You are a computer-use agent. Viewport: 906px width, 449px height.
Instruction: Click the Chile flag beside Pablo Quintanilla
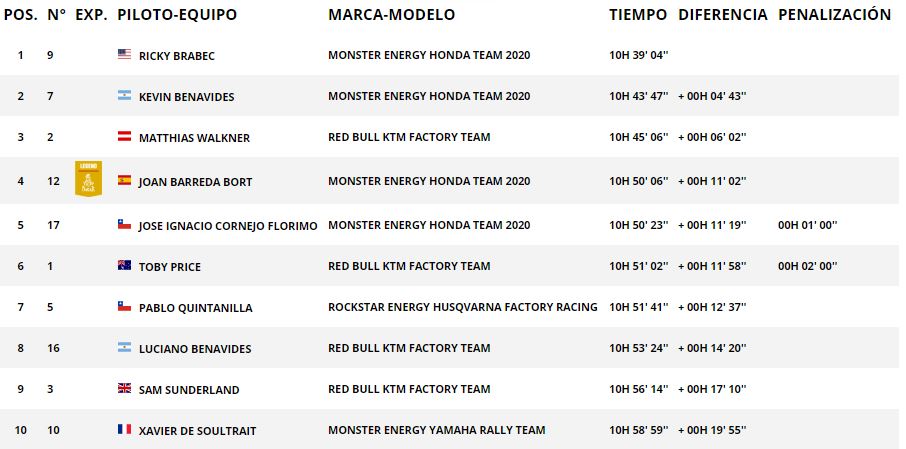click(124, 307)
